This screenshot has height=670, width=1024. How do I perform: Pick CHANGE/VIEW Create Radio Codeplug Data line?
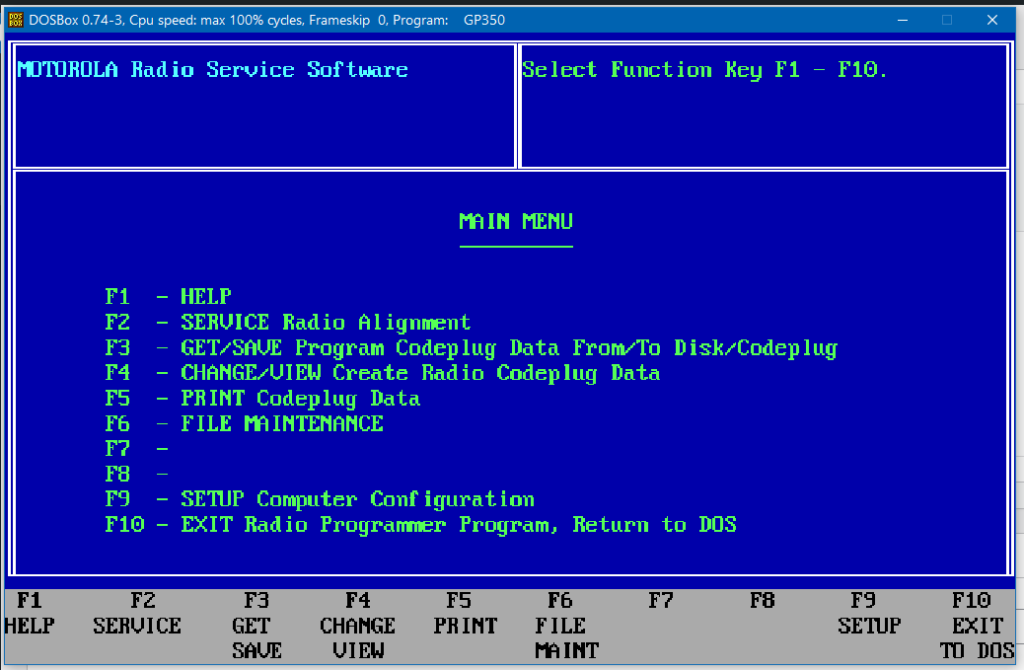point(383,373)
